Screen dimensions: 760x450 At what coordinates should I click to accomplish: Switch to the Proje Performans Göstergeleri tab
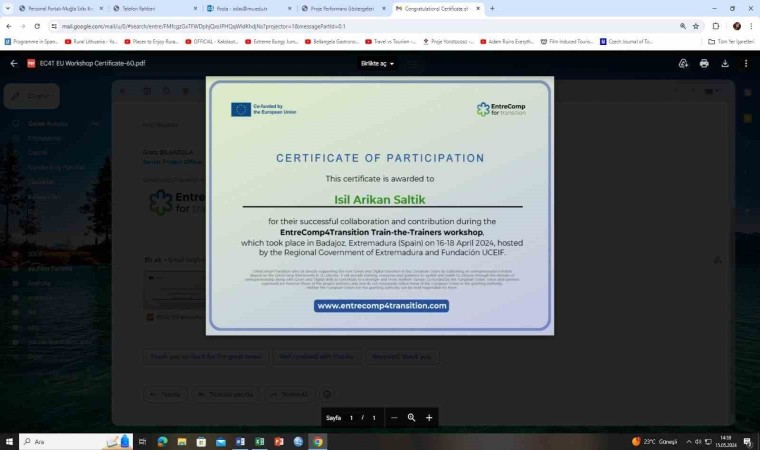(340, 8)
